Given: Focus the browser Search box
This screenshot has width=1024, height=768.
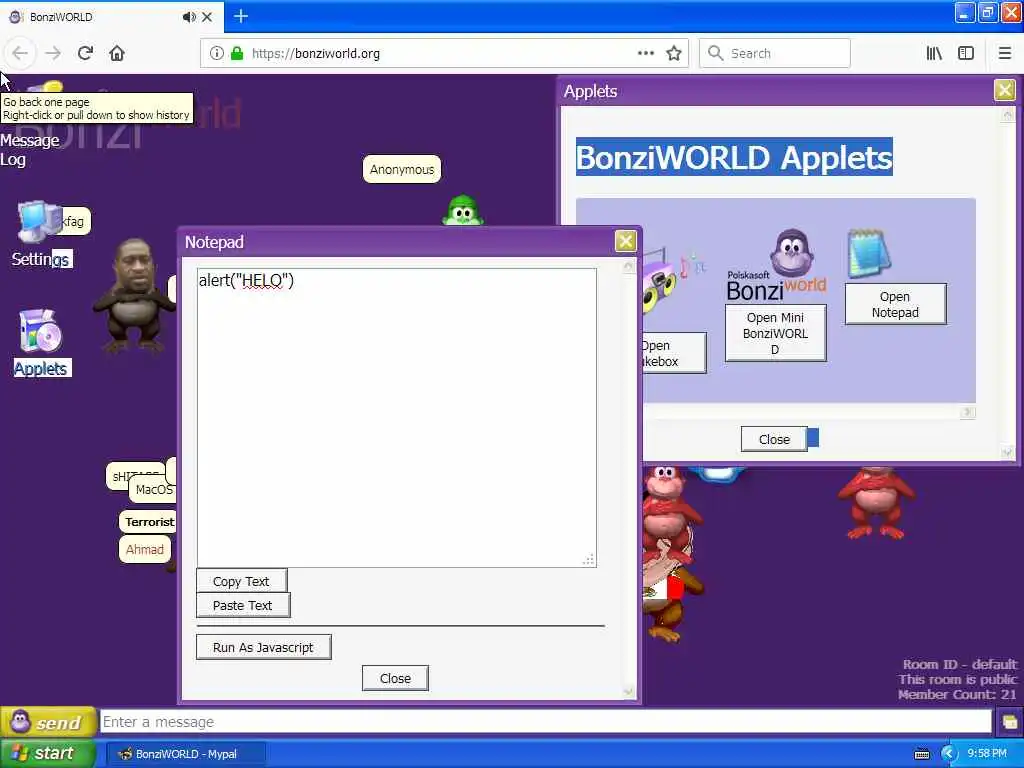Looking at the screenshot, I should [775, 54].
